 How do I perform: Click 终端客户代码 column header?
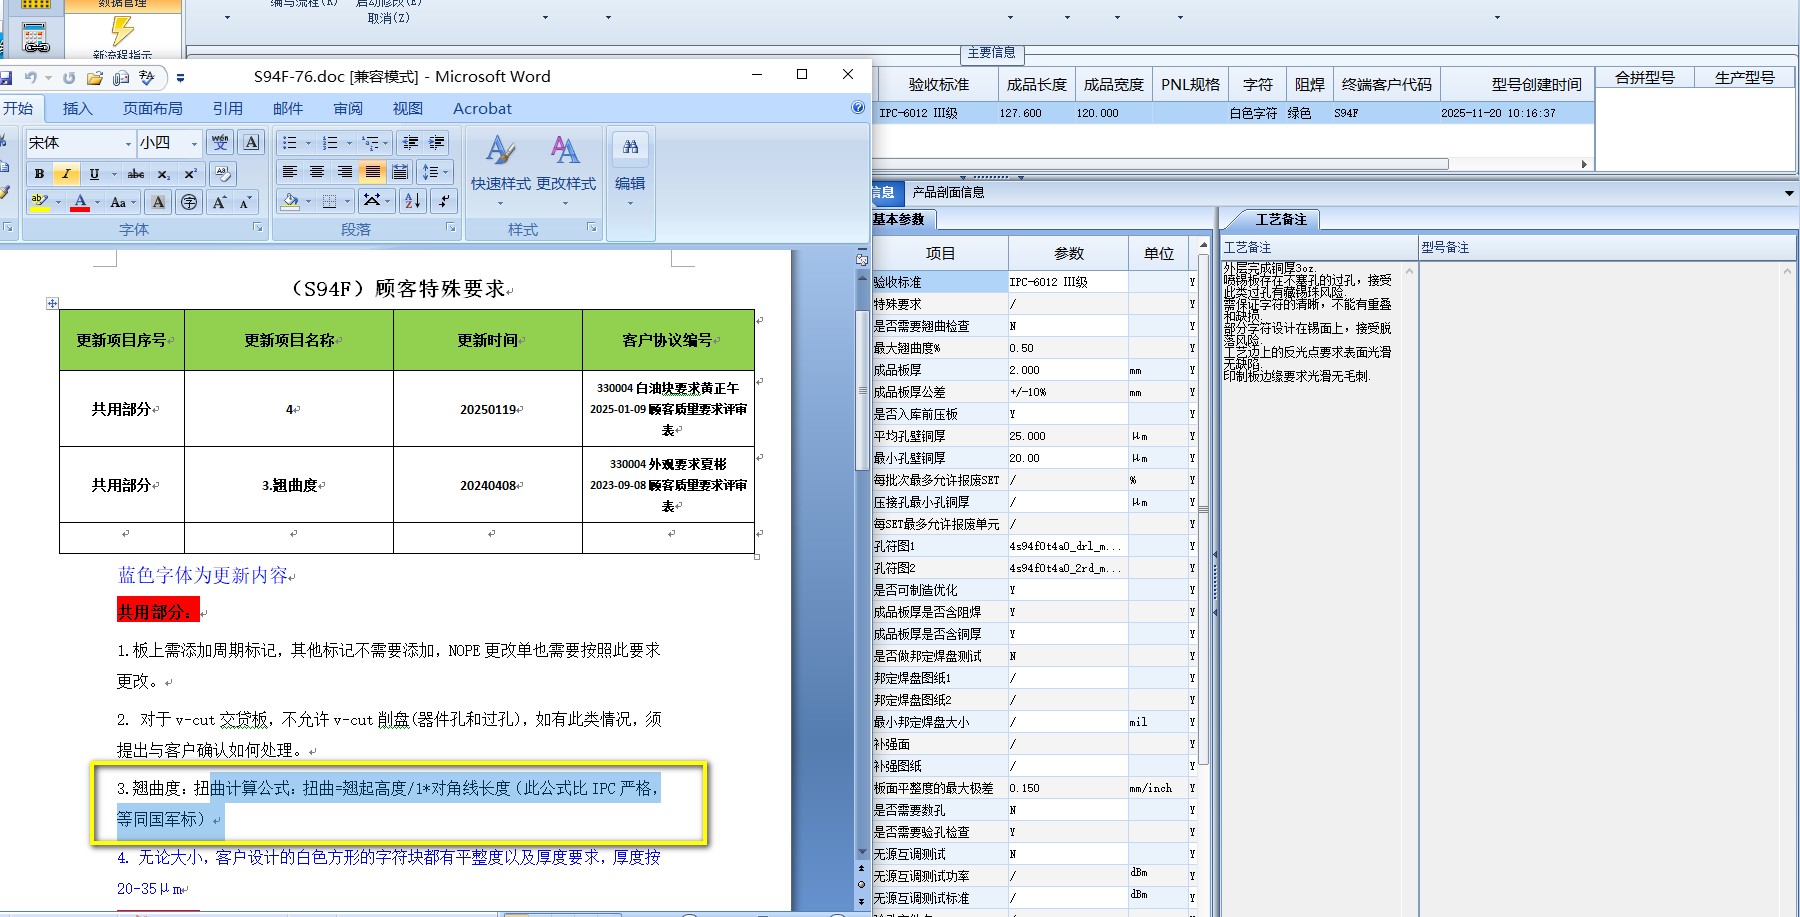coord(1386,85)
